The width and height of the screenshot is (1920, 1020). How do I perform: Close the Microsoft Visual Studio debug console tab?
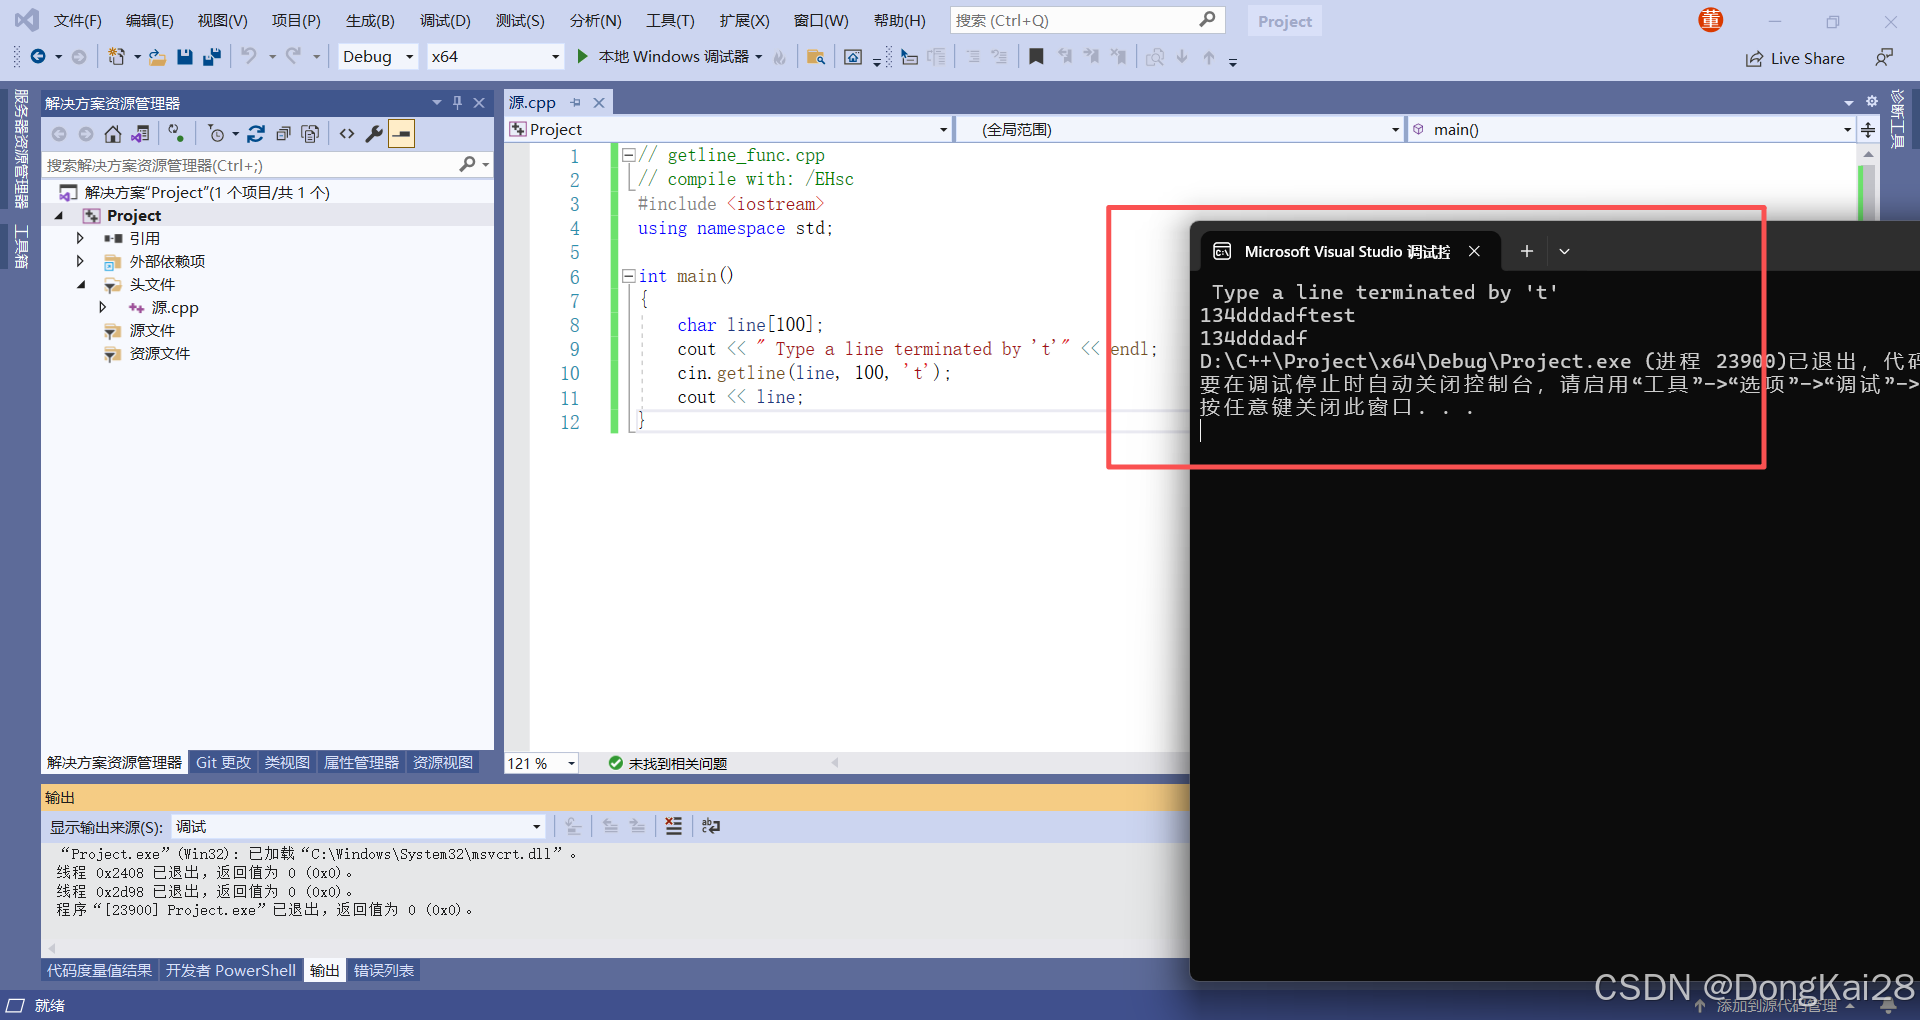click(x=1474, y=252)
